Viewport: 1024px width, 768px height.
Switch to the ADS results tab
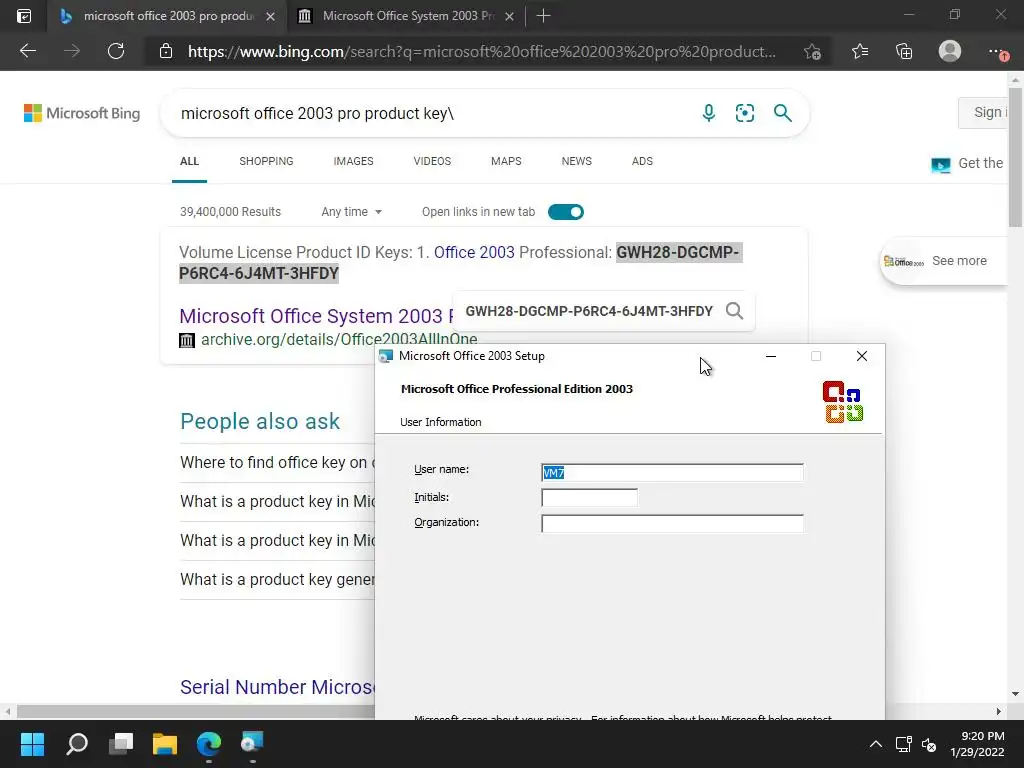pyautogui.click(x=642, y=161)
